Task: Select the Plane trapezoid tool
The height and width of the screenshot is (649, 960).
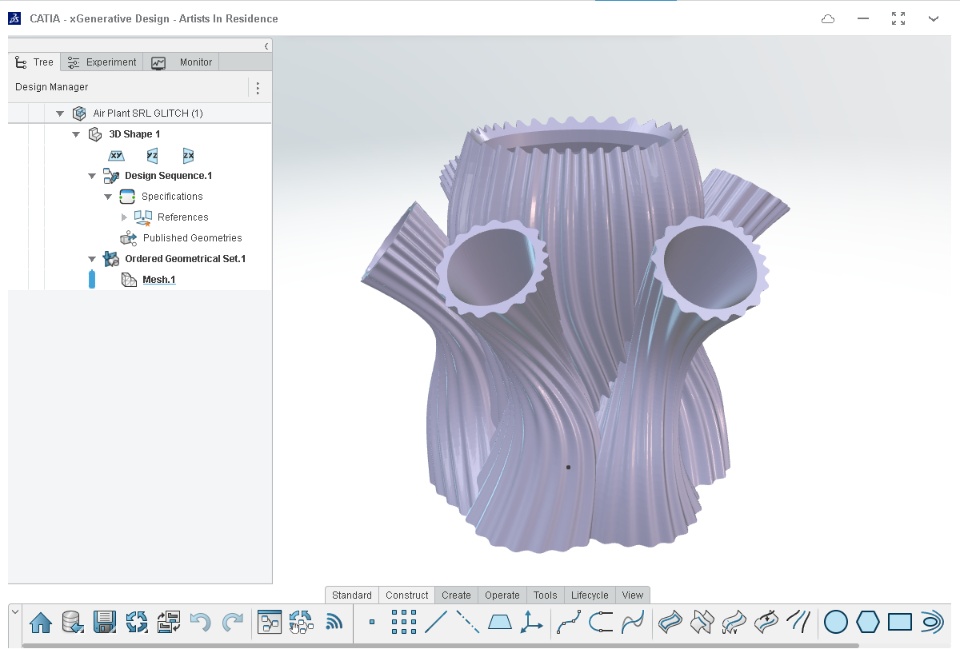Action: click(x=500, y=623)
